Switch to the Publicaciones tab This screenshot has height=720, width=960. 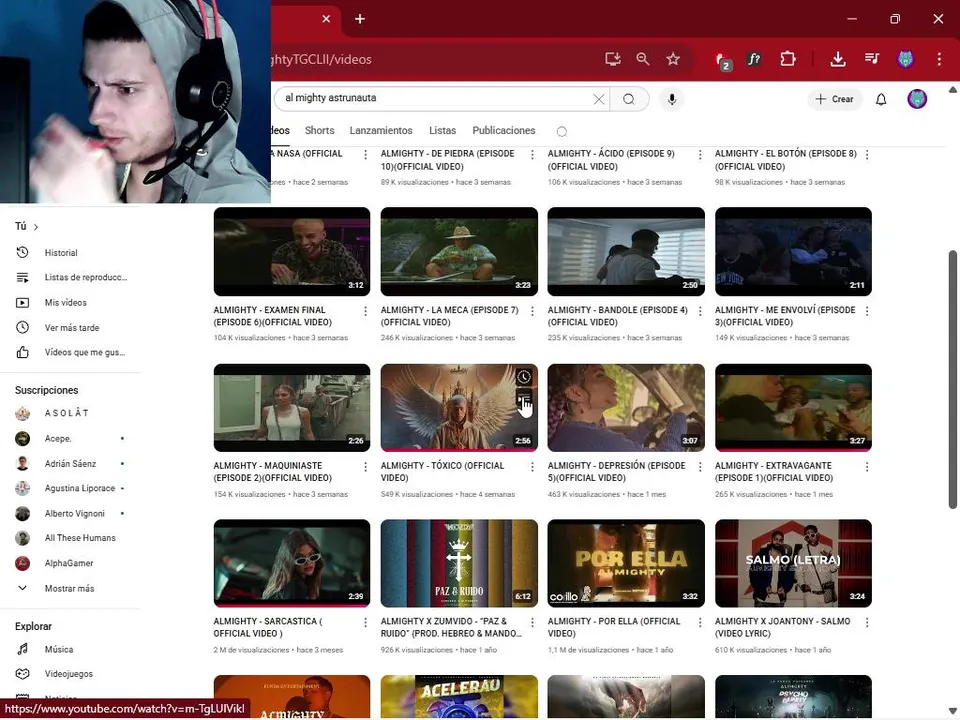coord(504,130)
